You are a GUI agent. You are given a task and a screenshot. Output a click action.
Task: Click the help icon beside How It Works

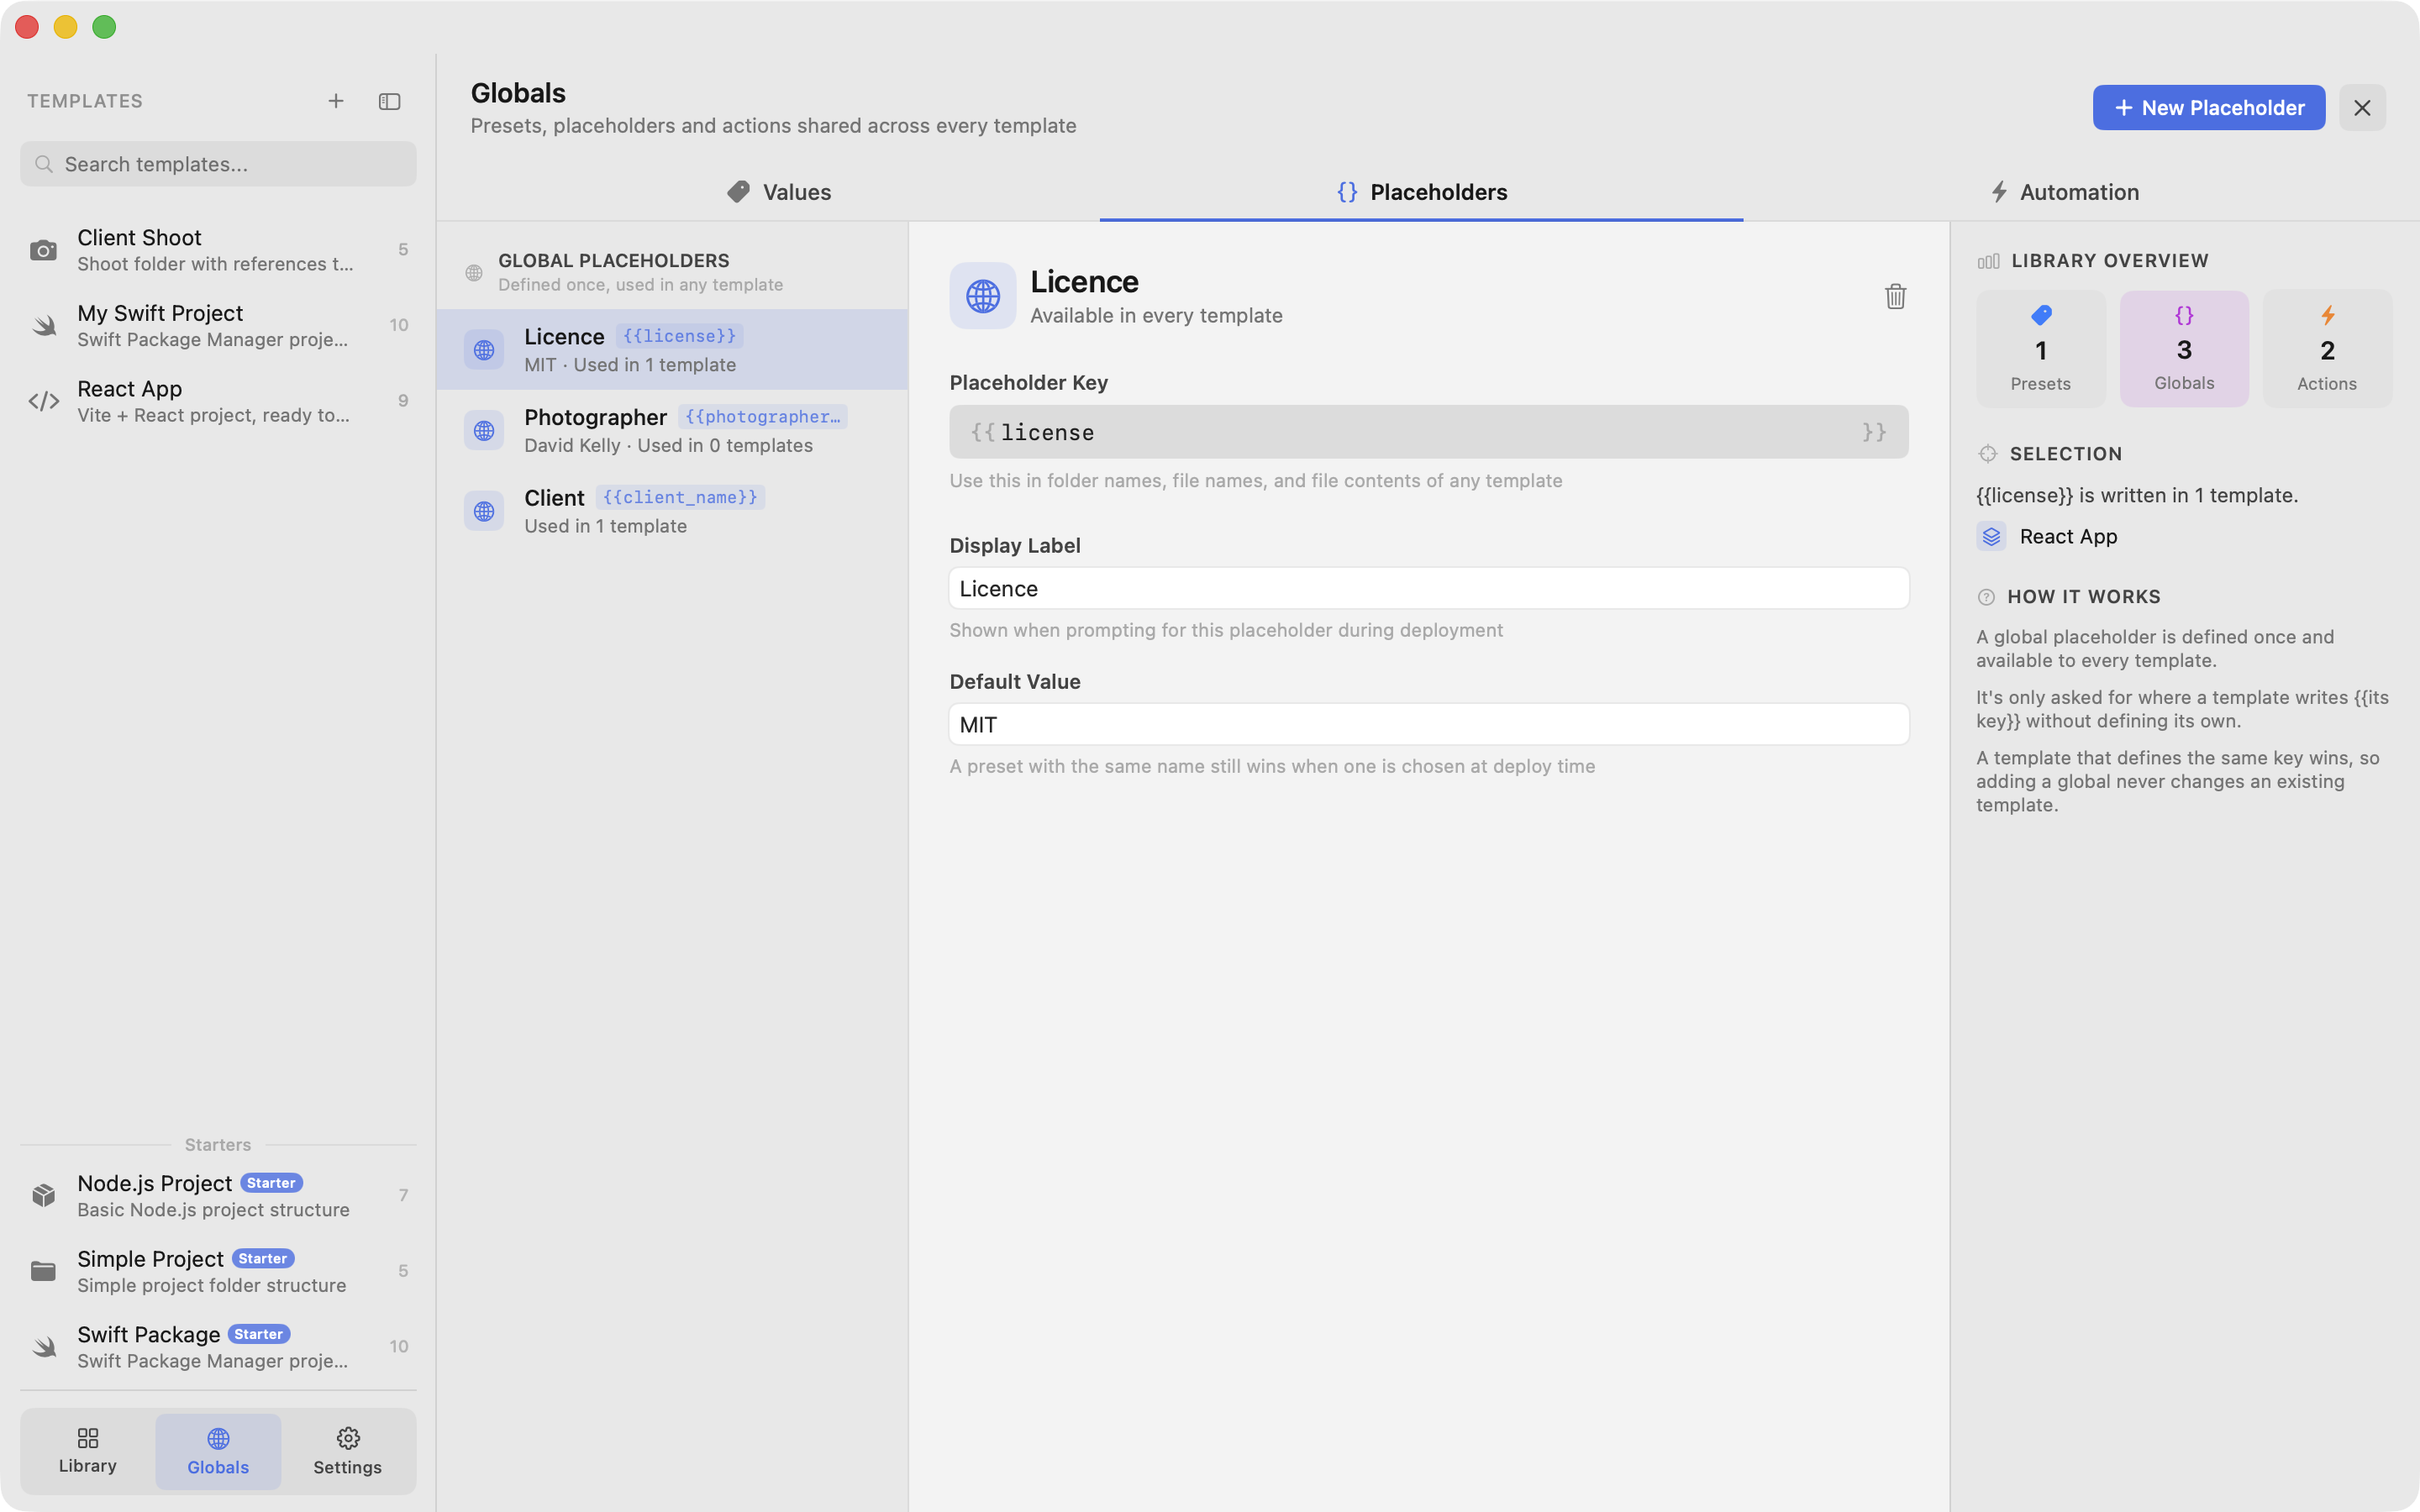click(x=1986, y=597)
